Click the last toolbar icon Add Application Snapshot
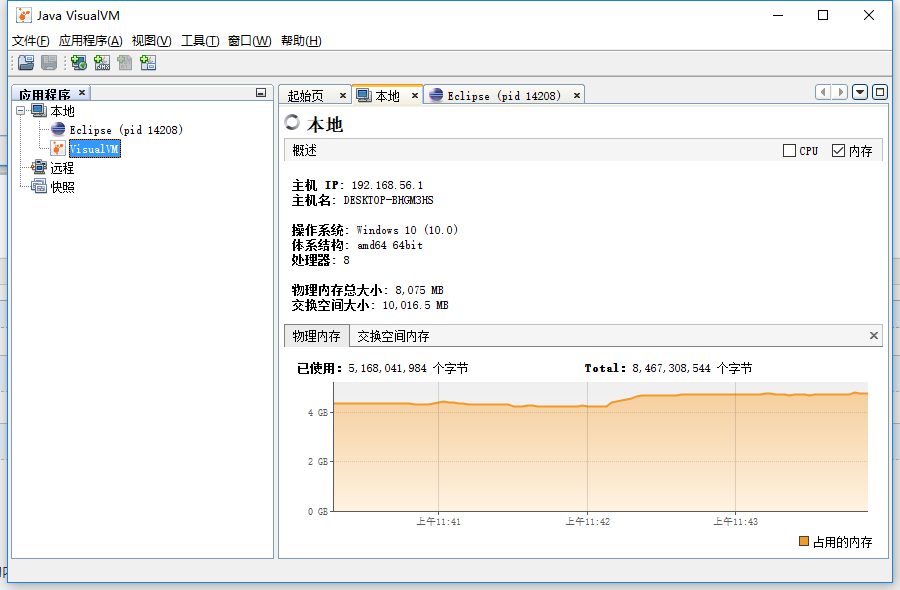This screenshot has width=900, height=590. [x=148, y=63]
